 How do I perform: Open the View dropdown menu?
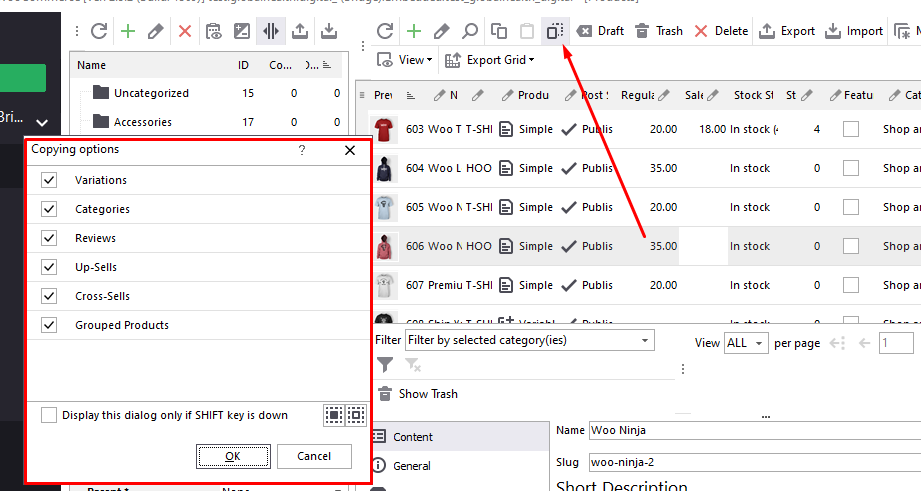pos(405,60)
